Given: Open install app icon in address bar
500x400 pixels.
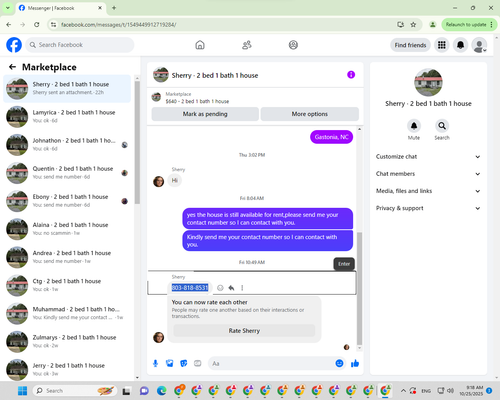Looking at the screenshot, I should coord(400,24).
